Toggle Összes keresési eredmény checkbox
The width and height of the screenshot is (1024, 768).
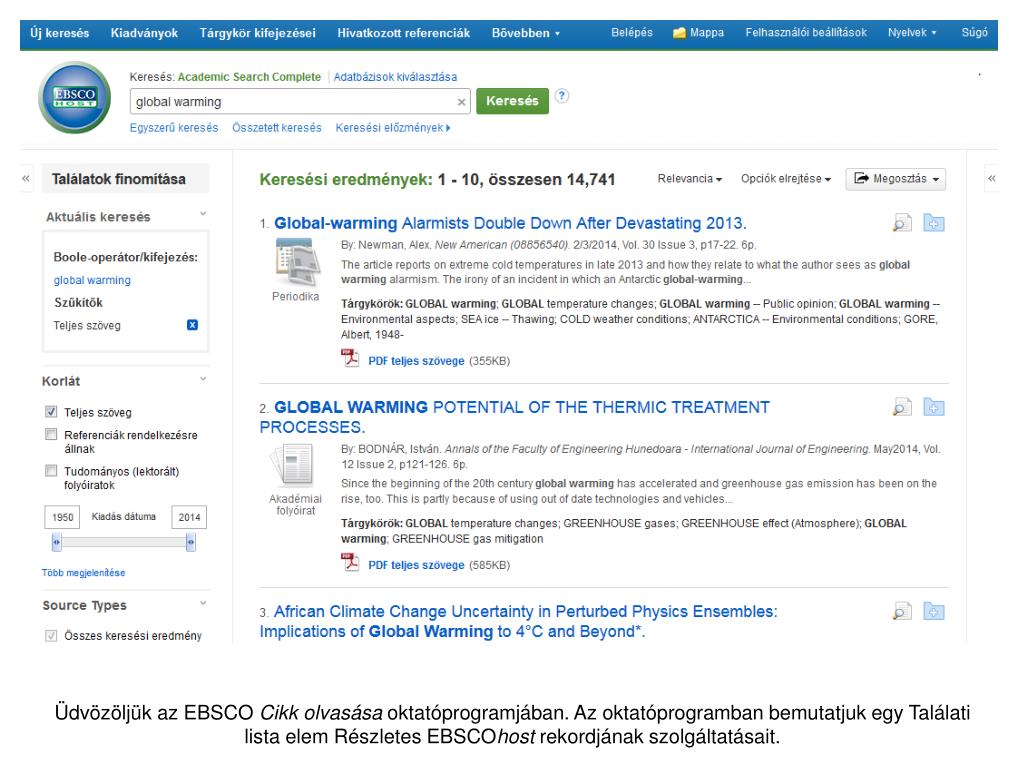pos(51,635)
